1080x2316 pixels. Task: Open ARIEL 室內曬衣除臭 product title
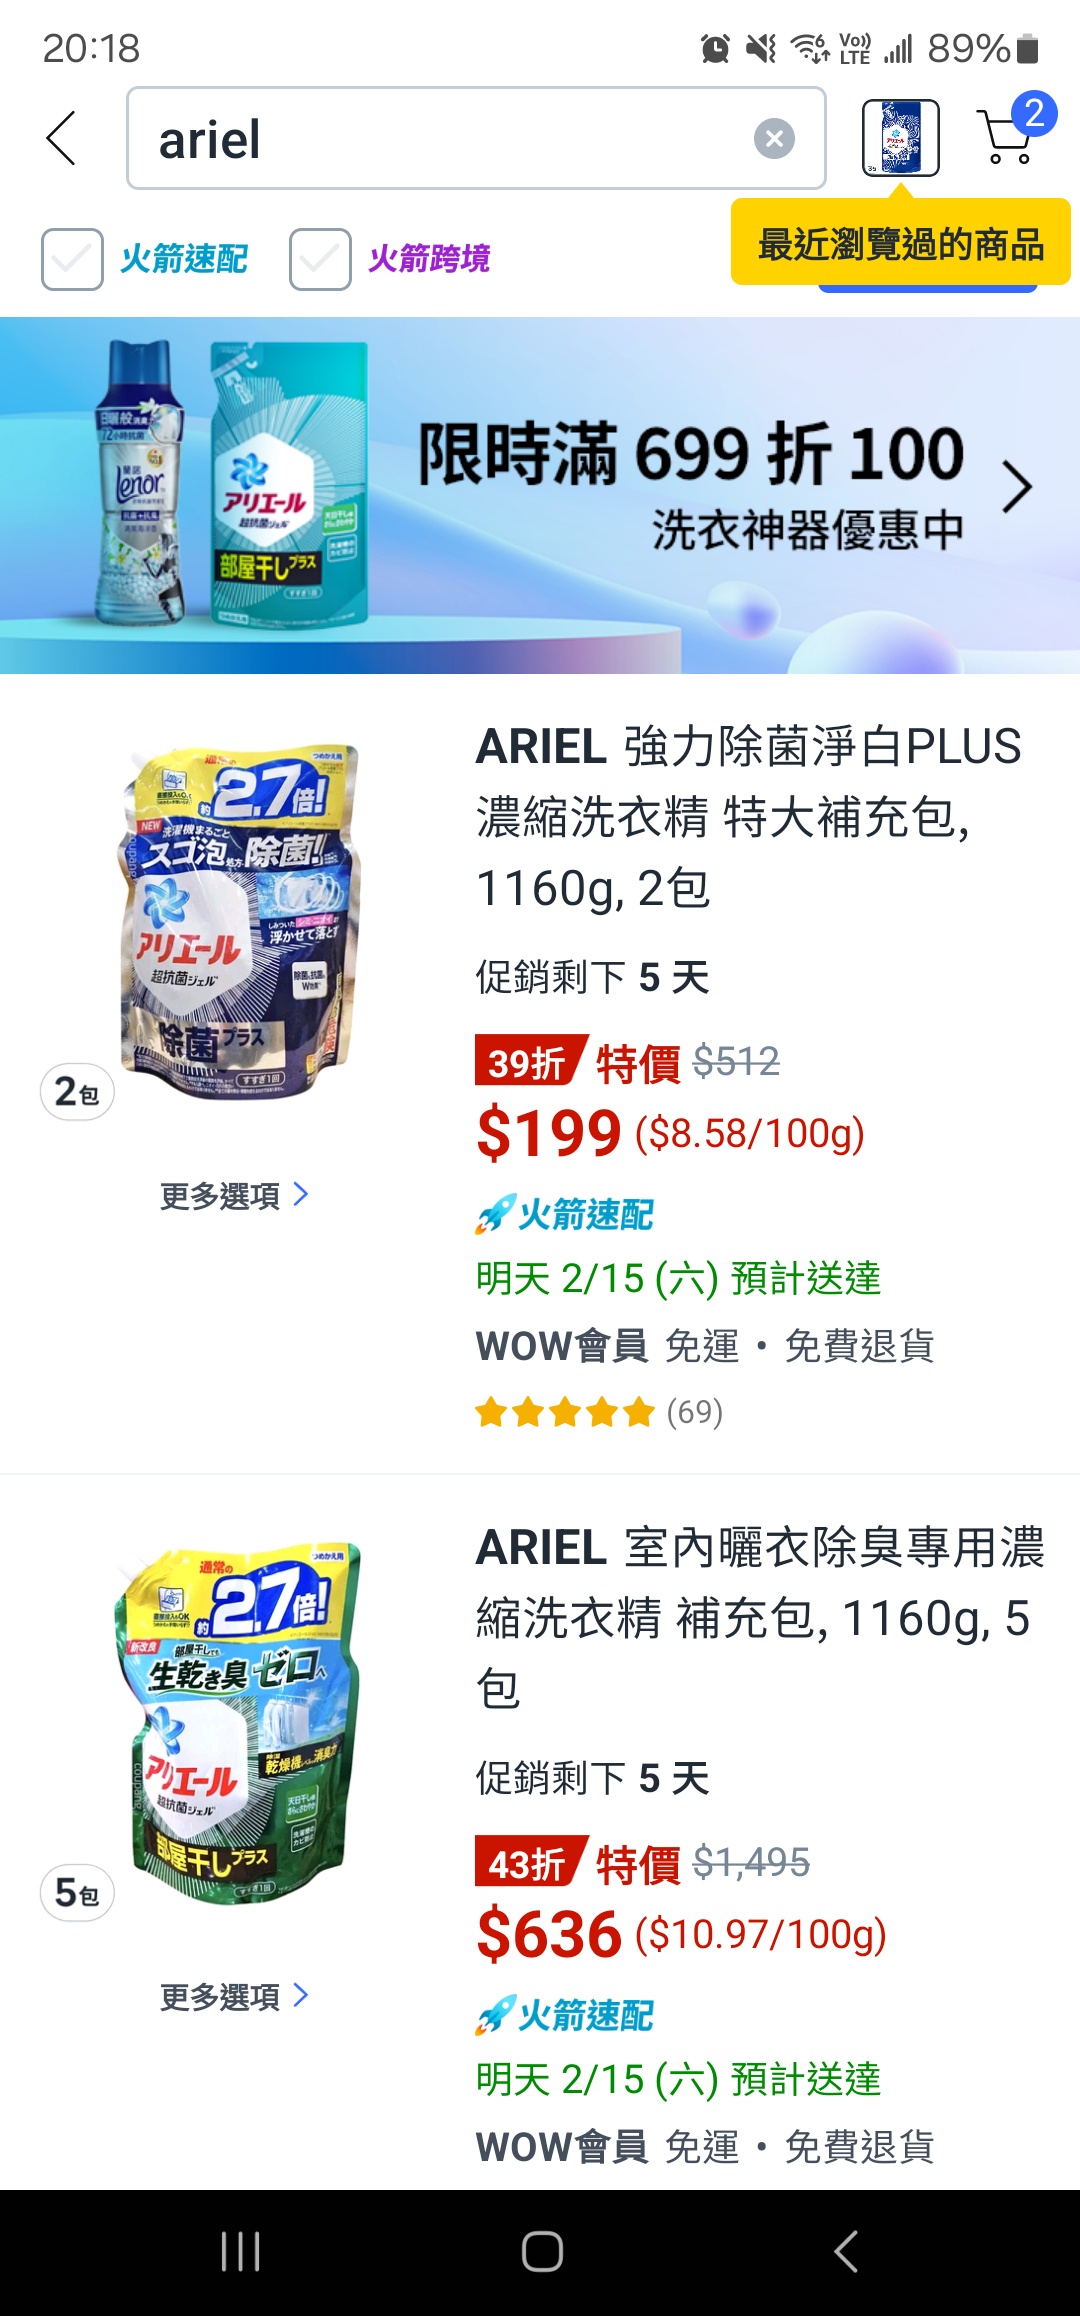point(760,1618)
